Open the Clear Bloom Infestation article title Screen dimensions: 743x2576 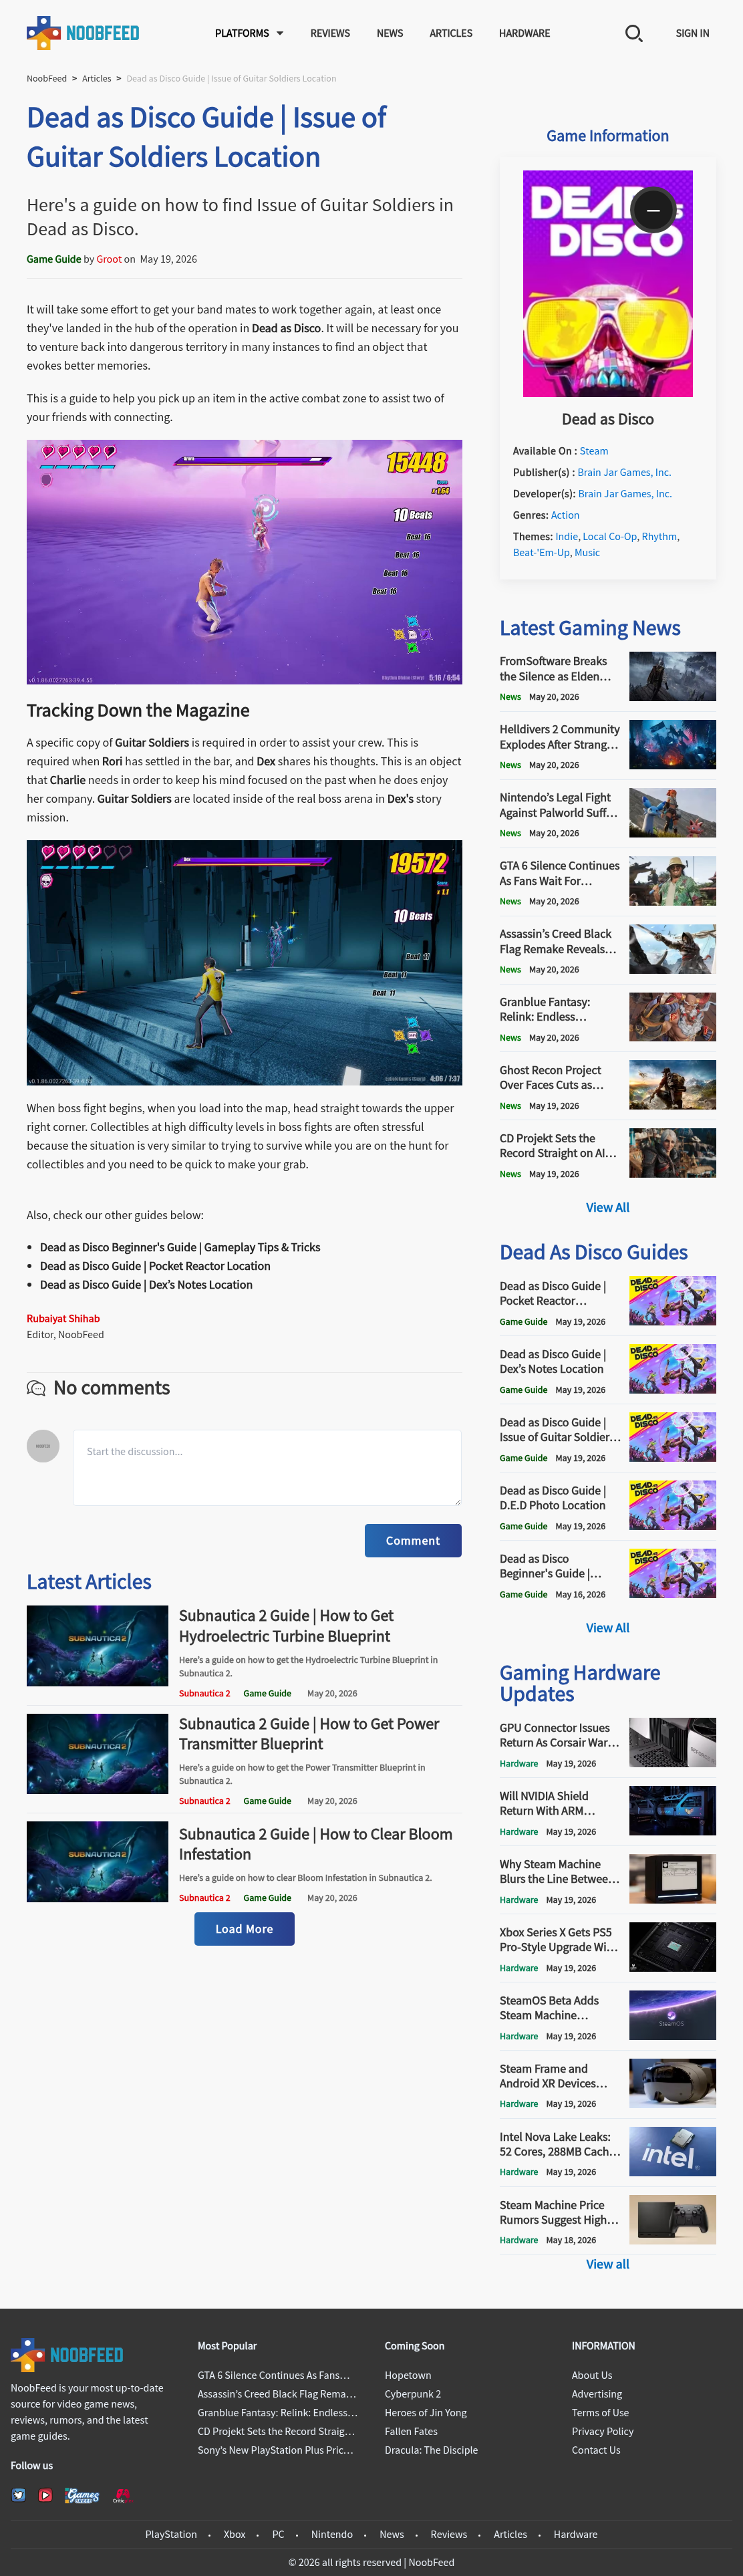click(315, 1844)
